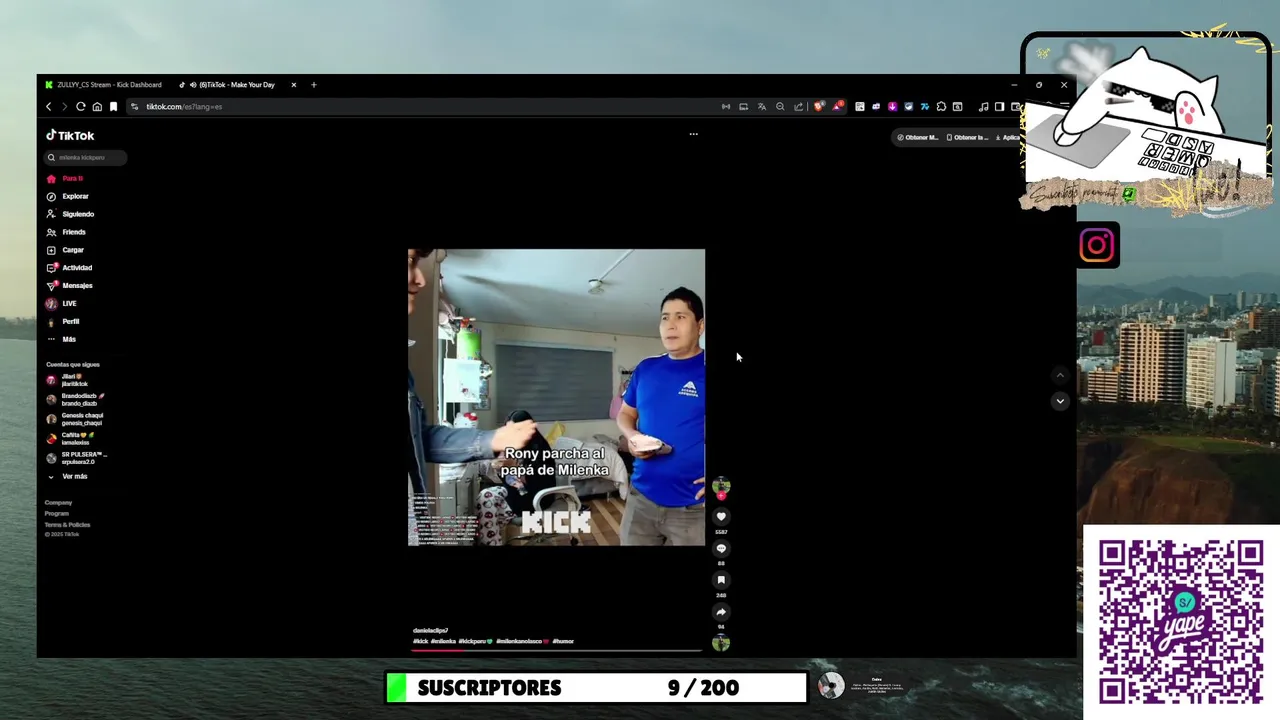Click the share page icon in address bar
1280x720 pixels.
pos(798,106)
